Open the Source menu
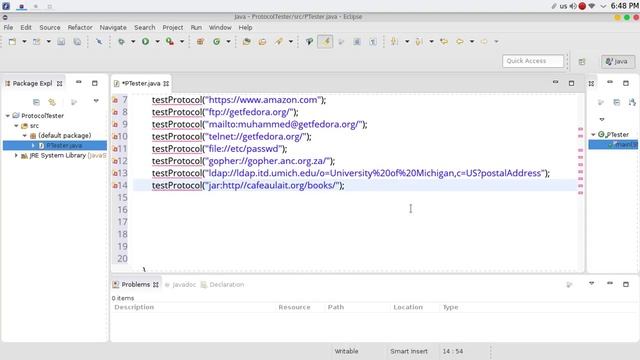The width and height of the screenshot is (640, 360). click(x=50, y=27)
